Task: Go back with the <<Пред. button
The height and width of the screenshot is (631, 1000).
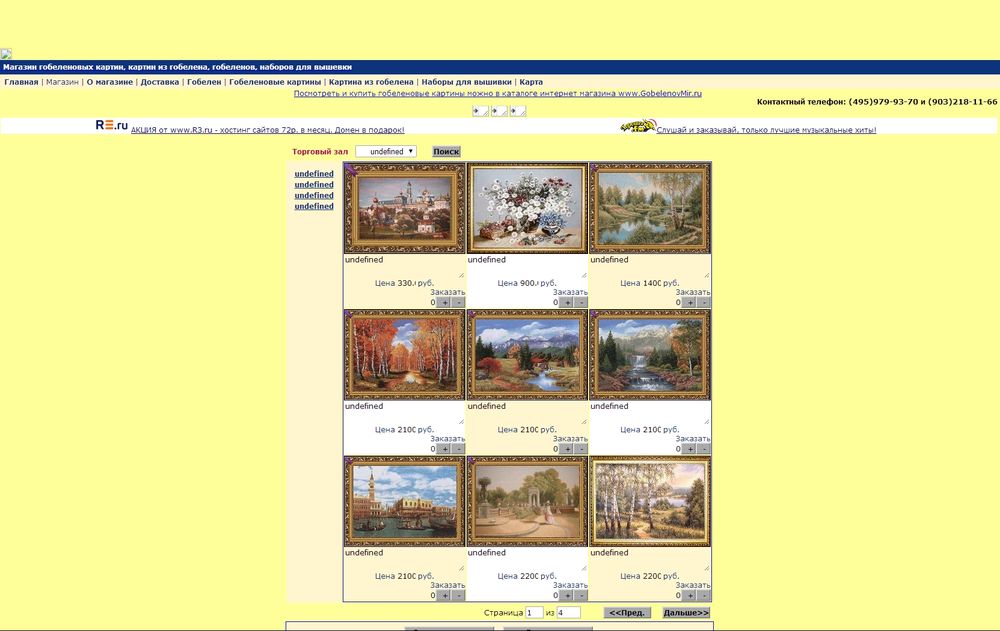Action: [x=628, y=612]
